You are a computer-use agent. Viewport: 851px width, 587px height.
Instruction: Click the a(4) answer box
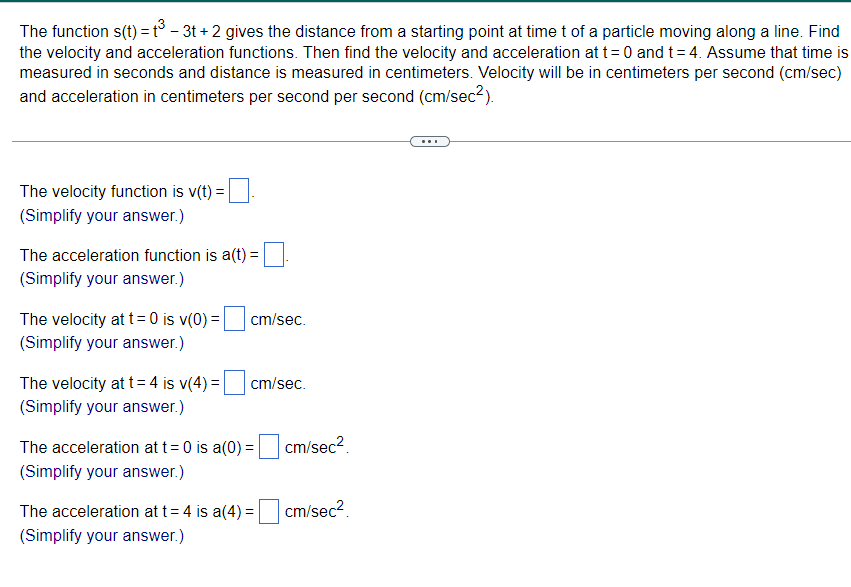click(267, 510)
